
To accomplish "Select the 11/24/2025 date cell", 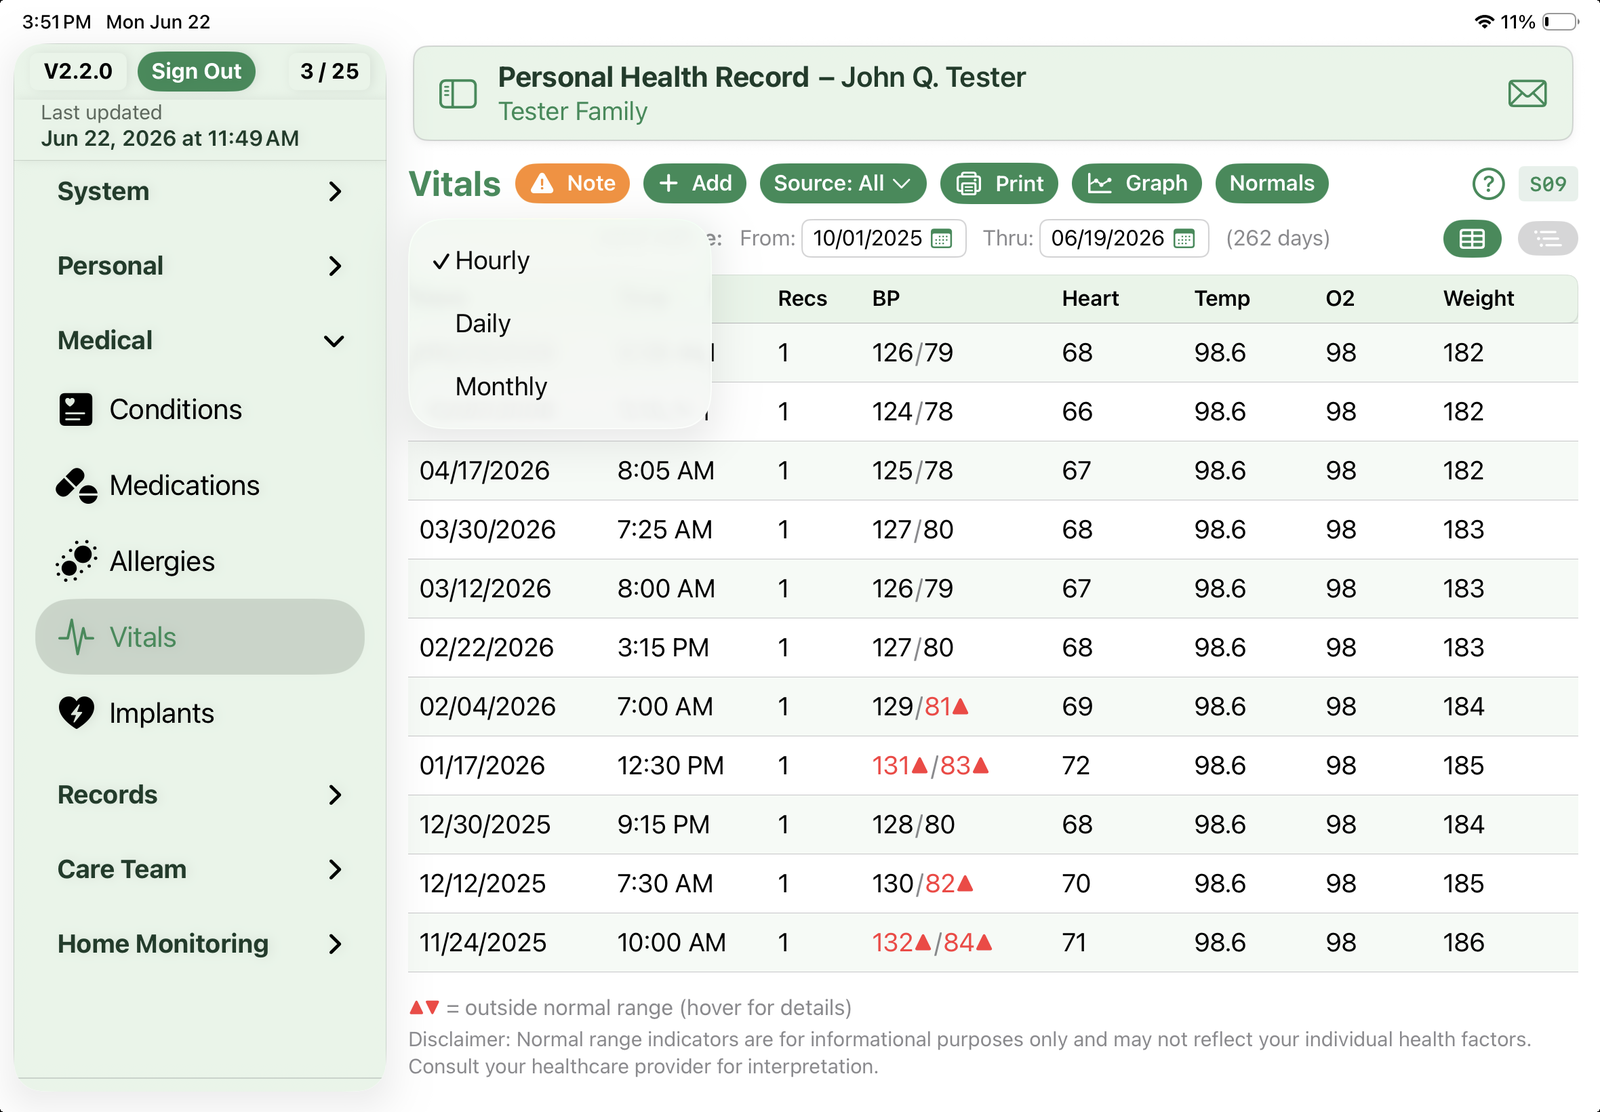I will tap(483, 943).
